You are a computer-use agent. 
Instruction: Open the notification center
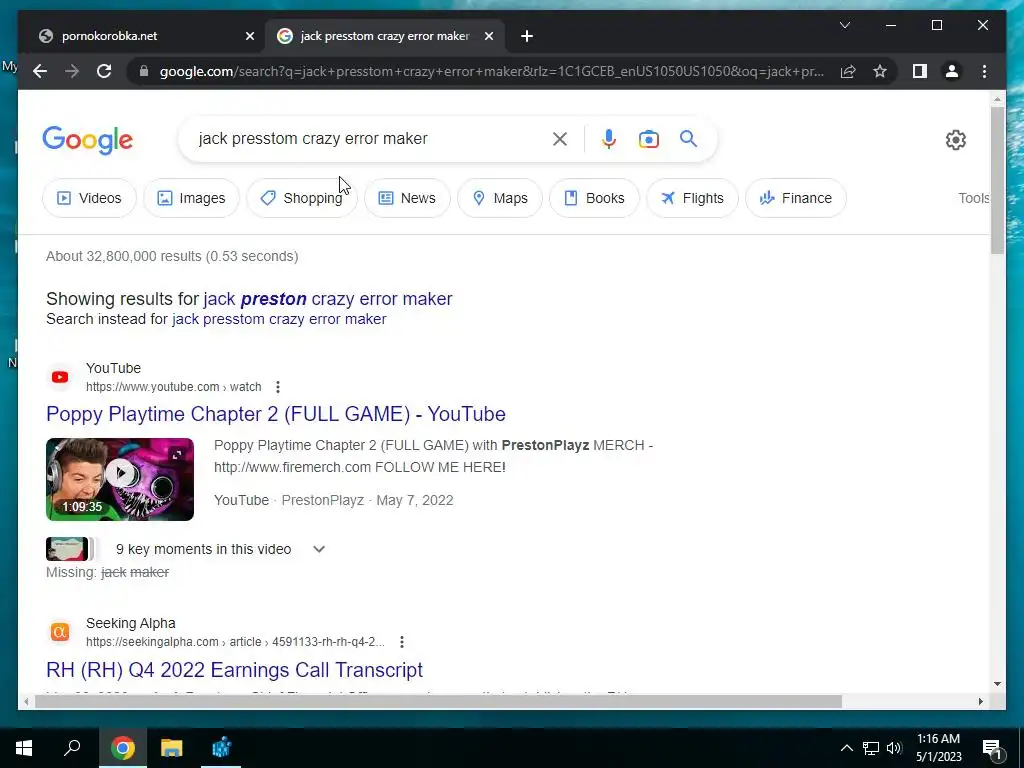992,748
